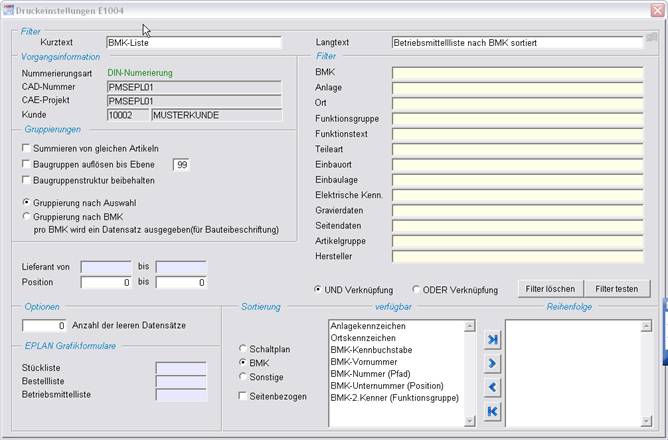Click scroll down arrow of verfügbar list
The height and width of the screenshot is (440, 668).
pos(467,421)
